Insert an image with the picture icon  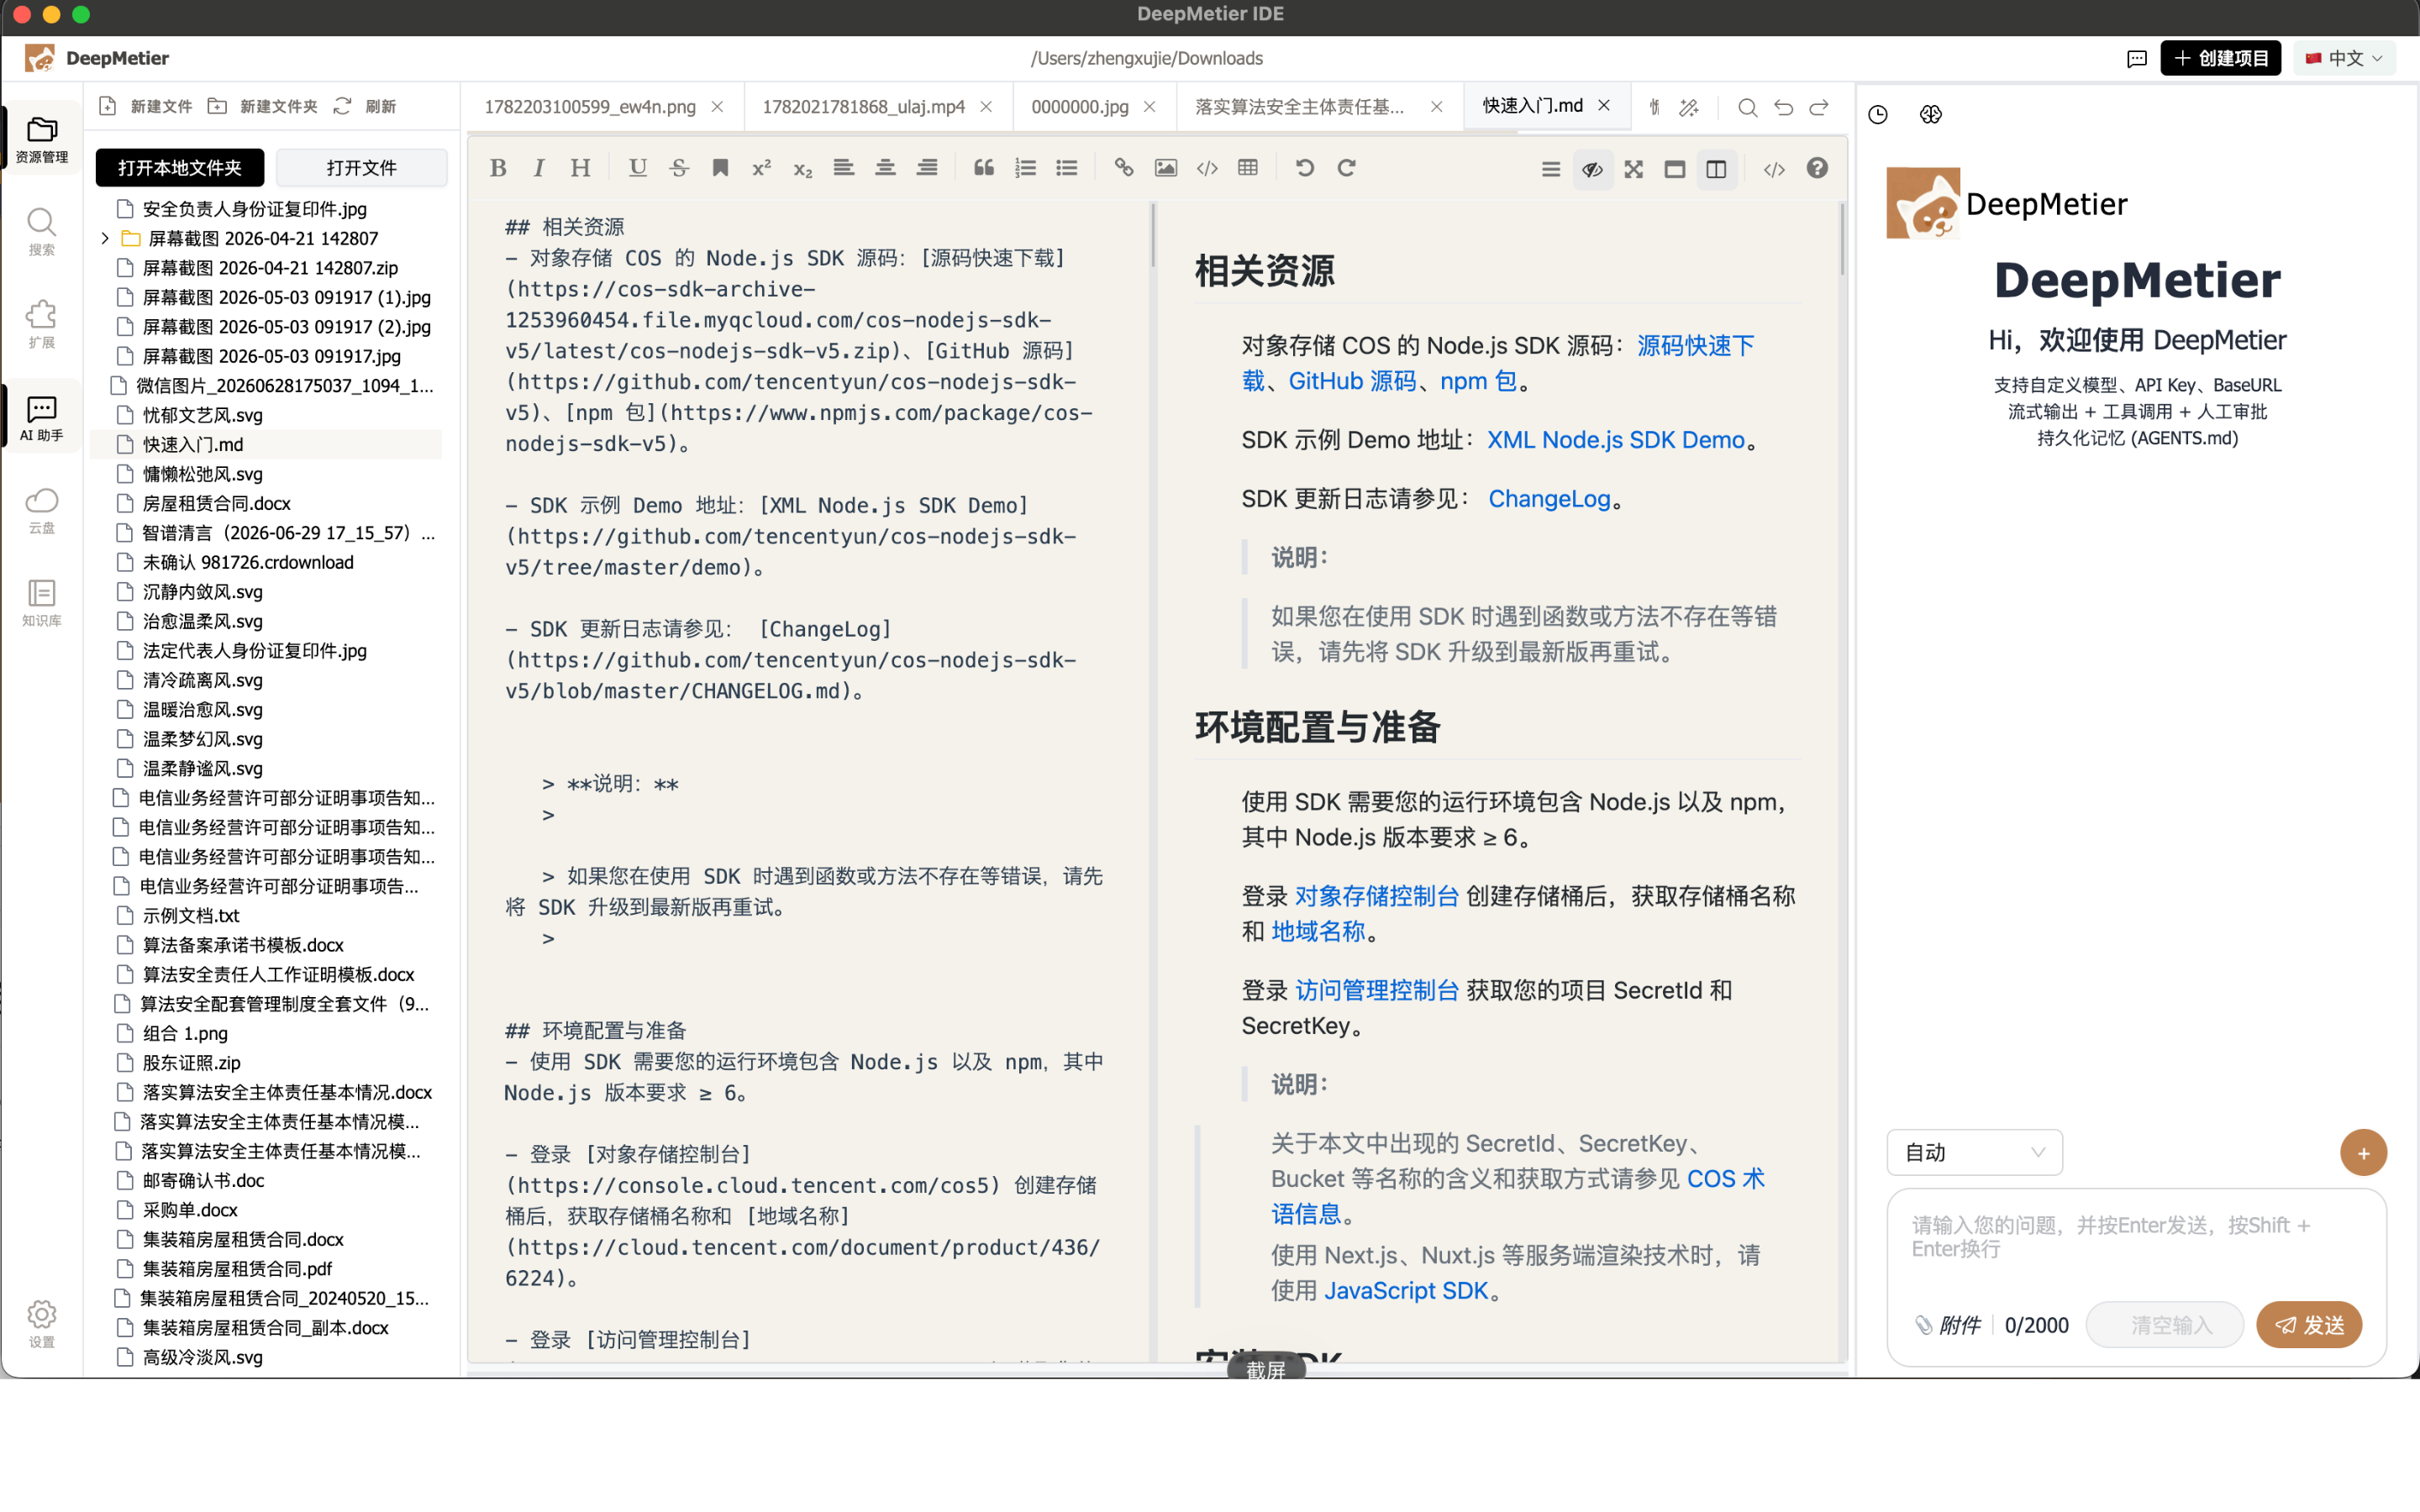click(1166, 168)
